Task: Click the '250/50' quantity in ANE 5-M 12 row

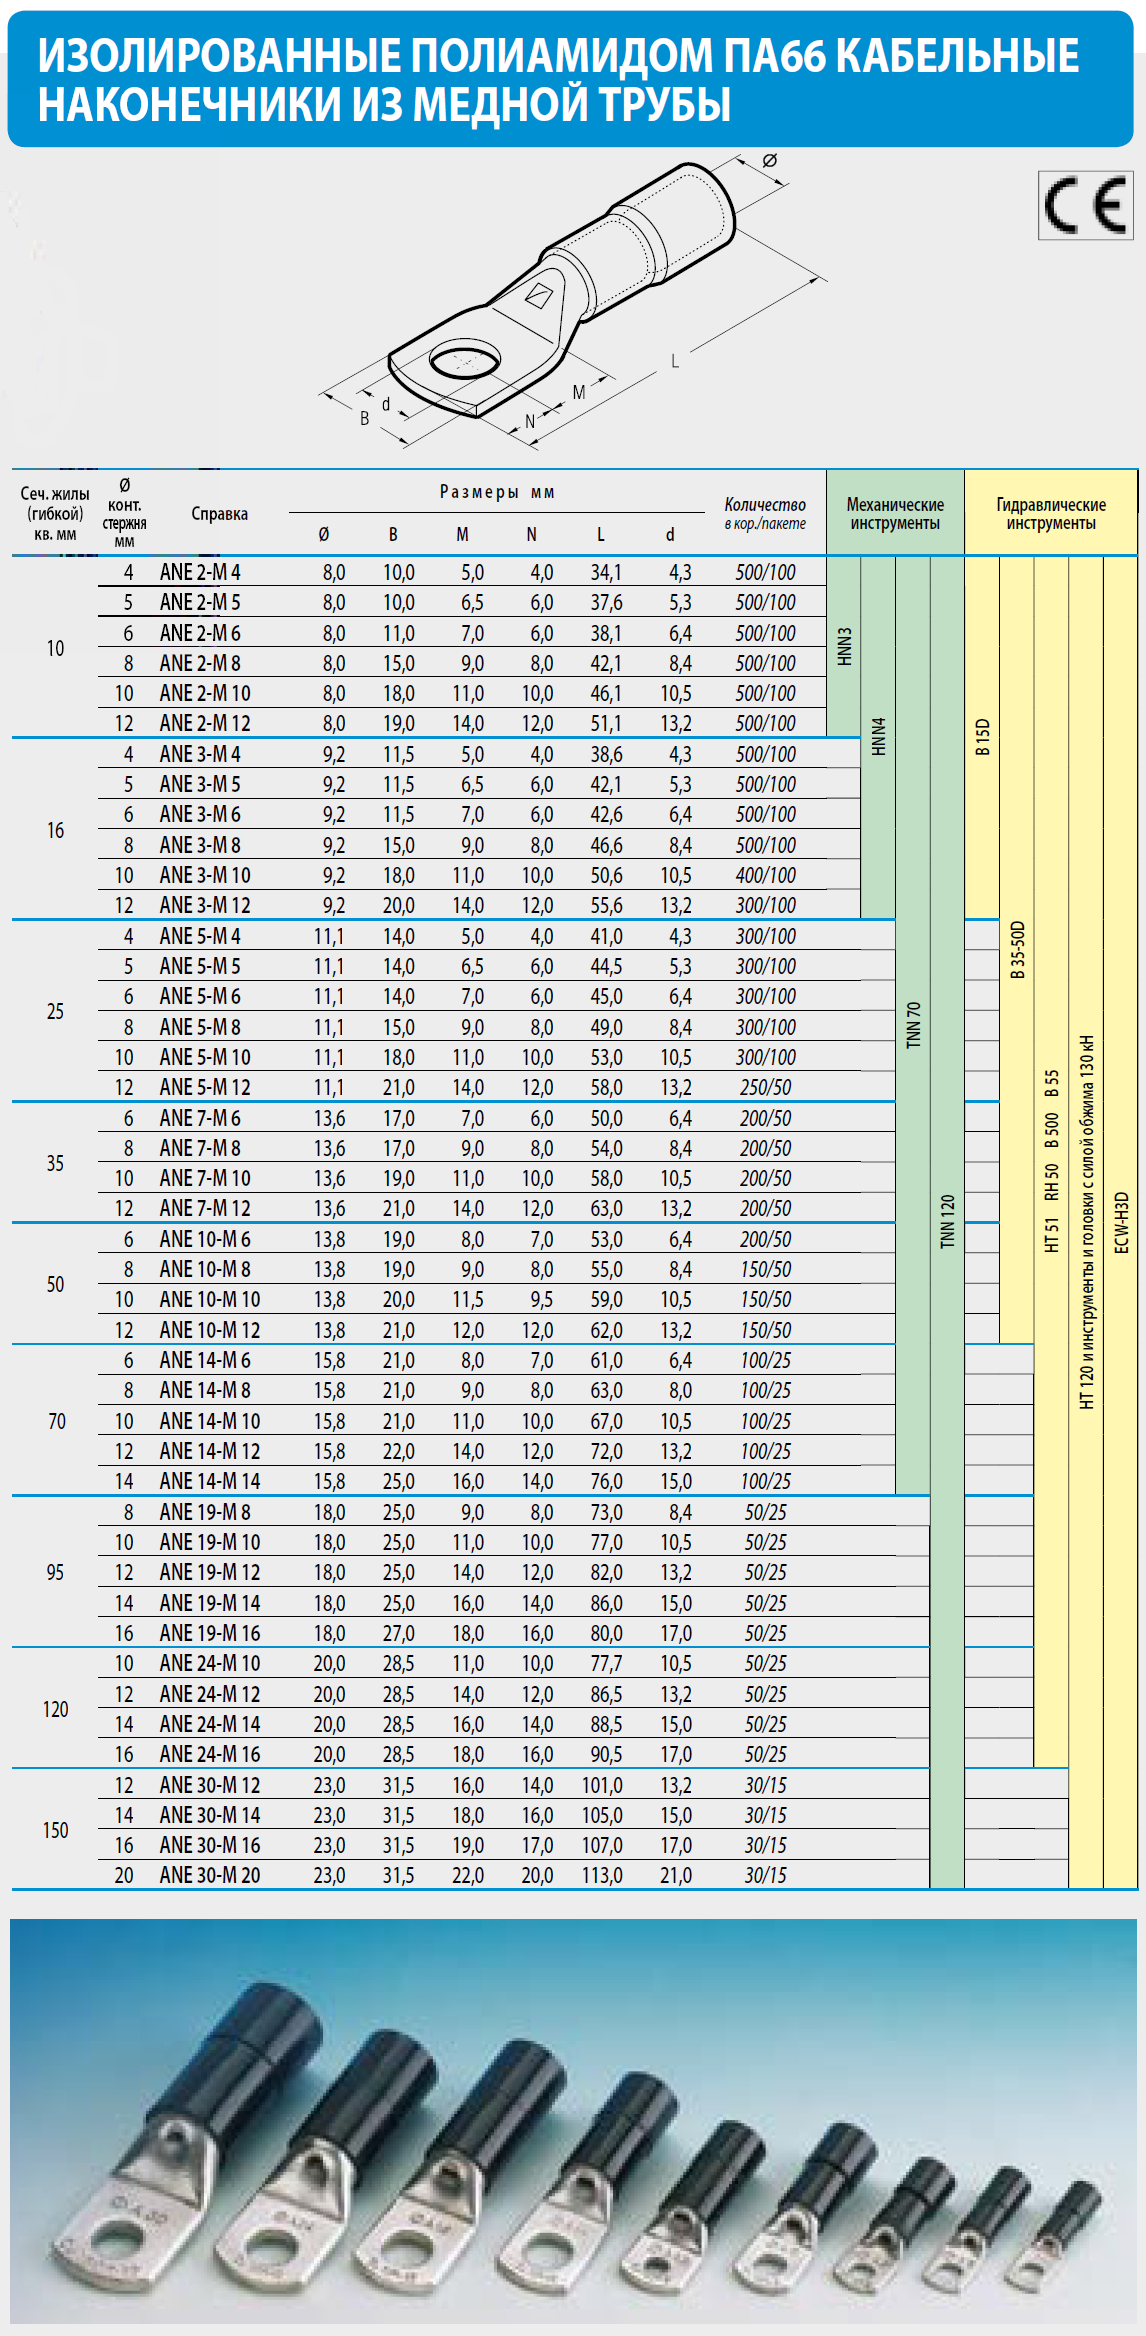Action: [766, 1087]
